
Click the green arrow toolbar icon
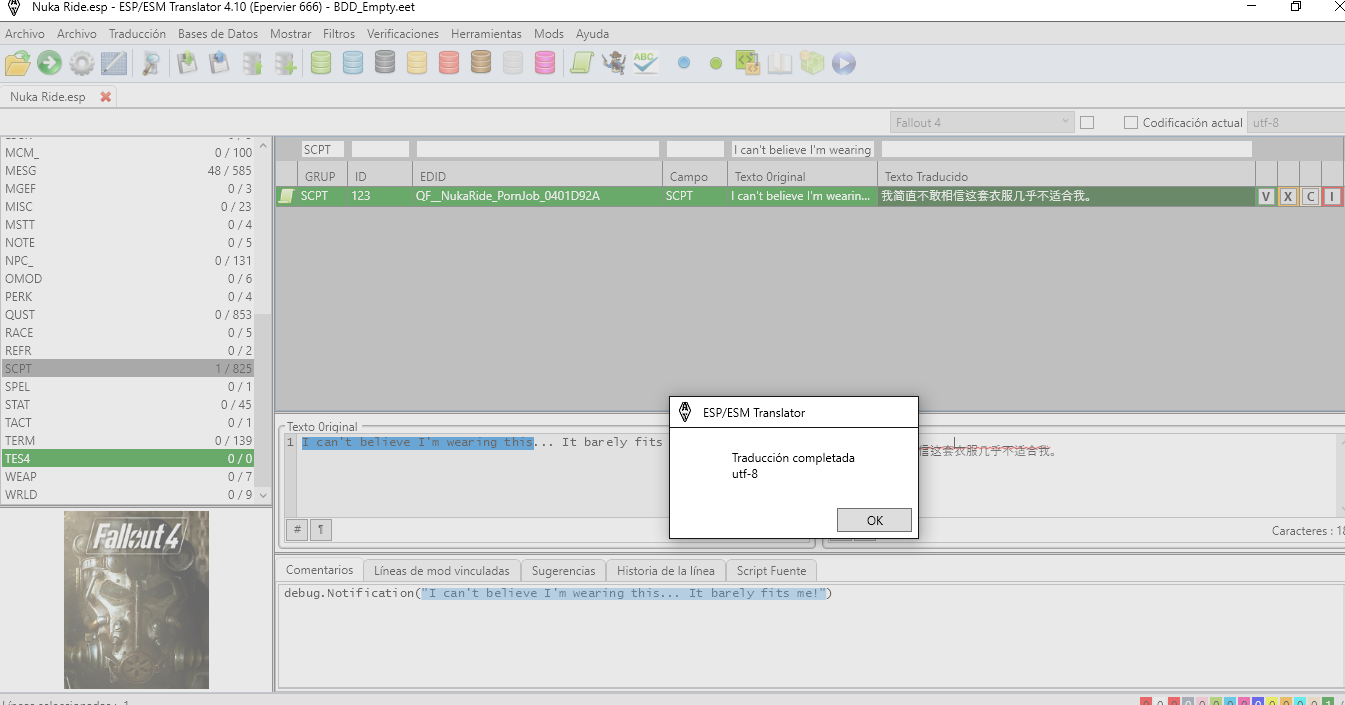coord(49,64)
